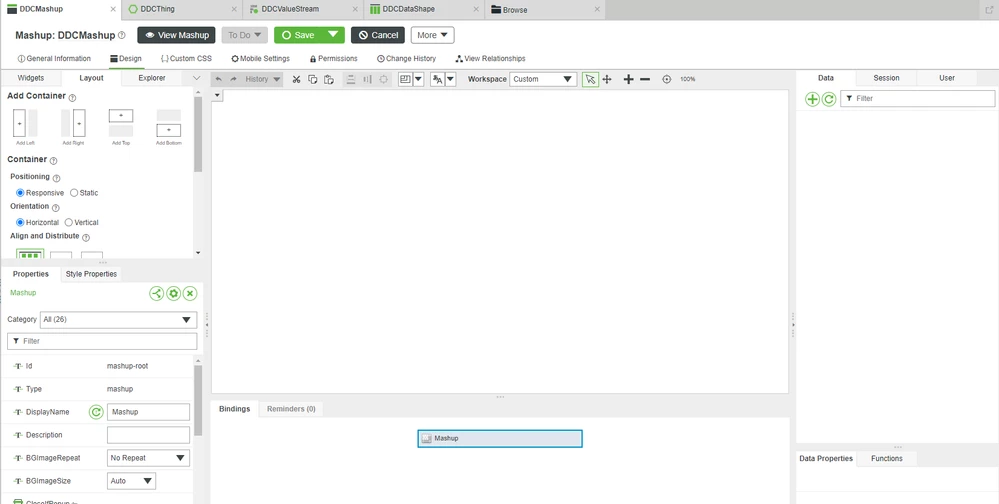999x504 pixels.
Task: Expand the Save button dropdown arrow
Action: point(333,35)
